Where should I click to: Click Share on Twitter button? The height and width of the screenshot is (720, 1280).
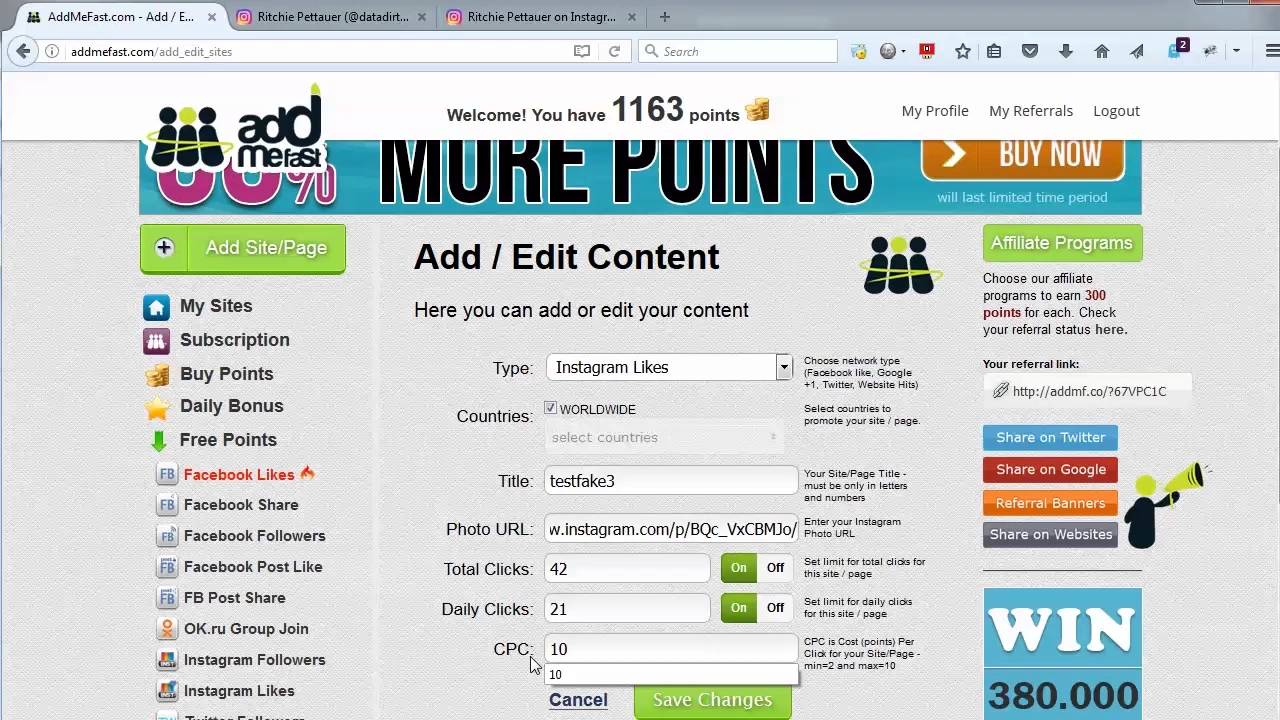(1050, 437)
